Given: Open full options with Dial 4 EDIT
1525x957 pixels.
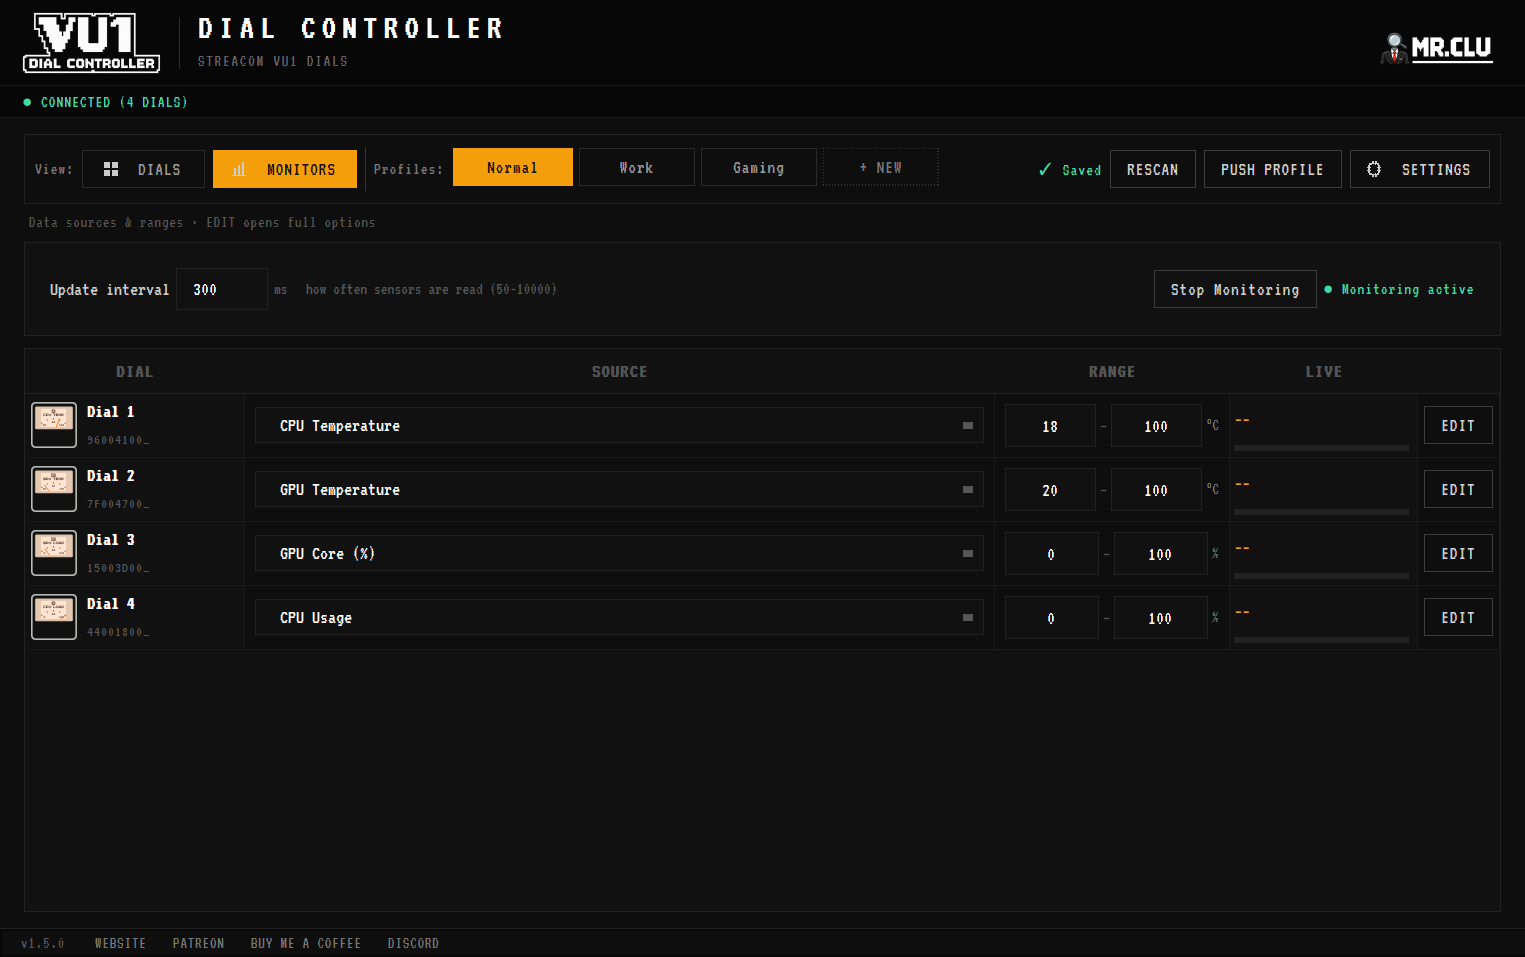Looking at the screenshot, I should coord(1458,617).
